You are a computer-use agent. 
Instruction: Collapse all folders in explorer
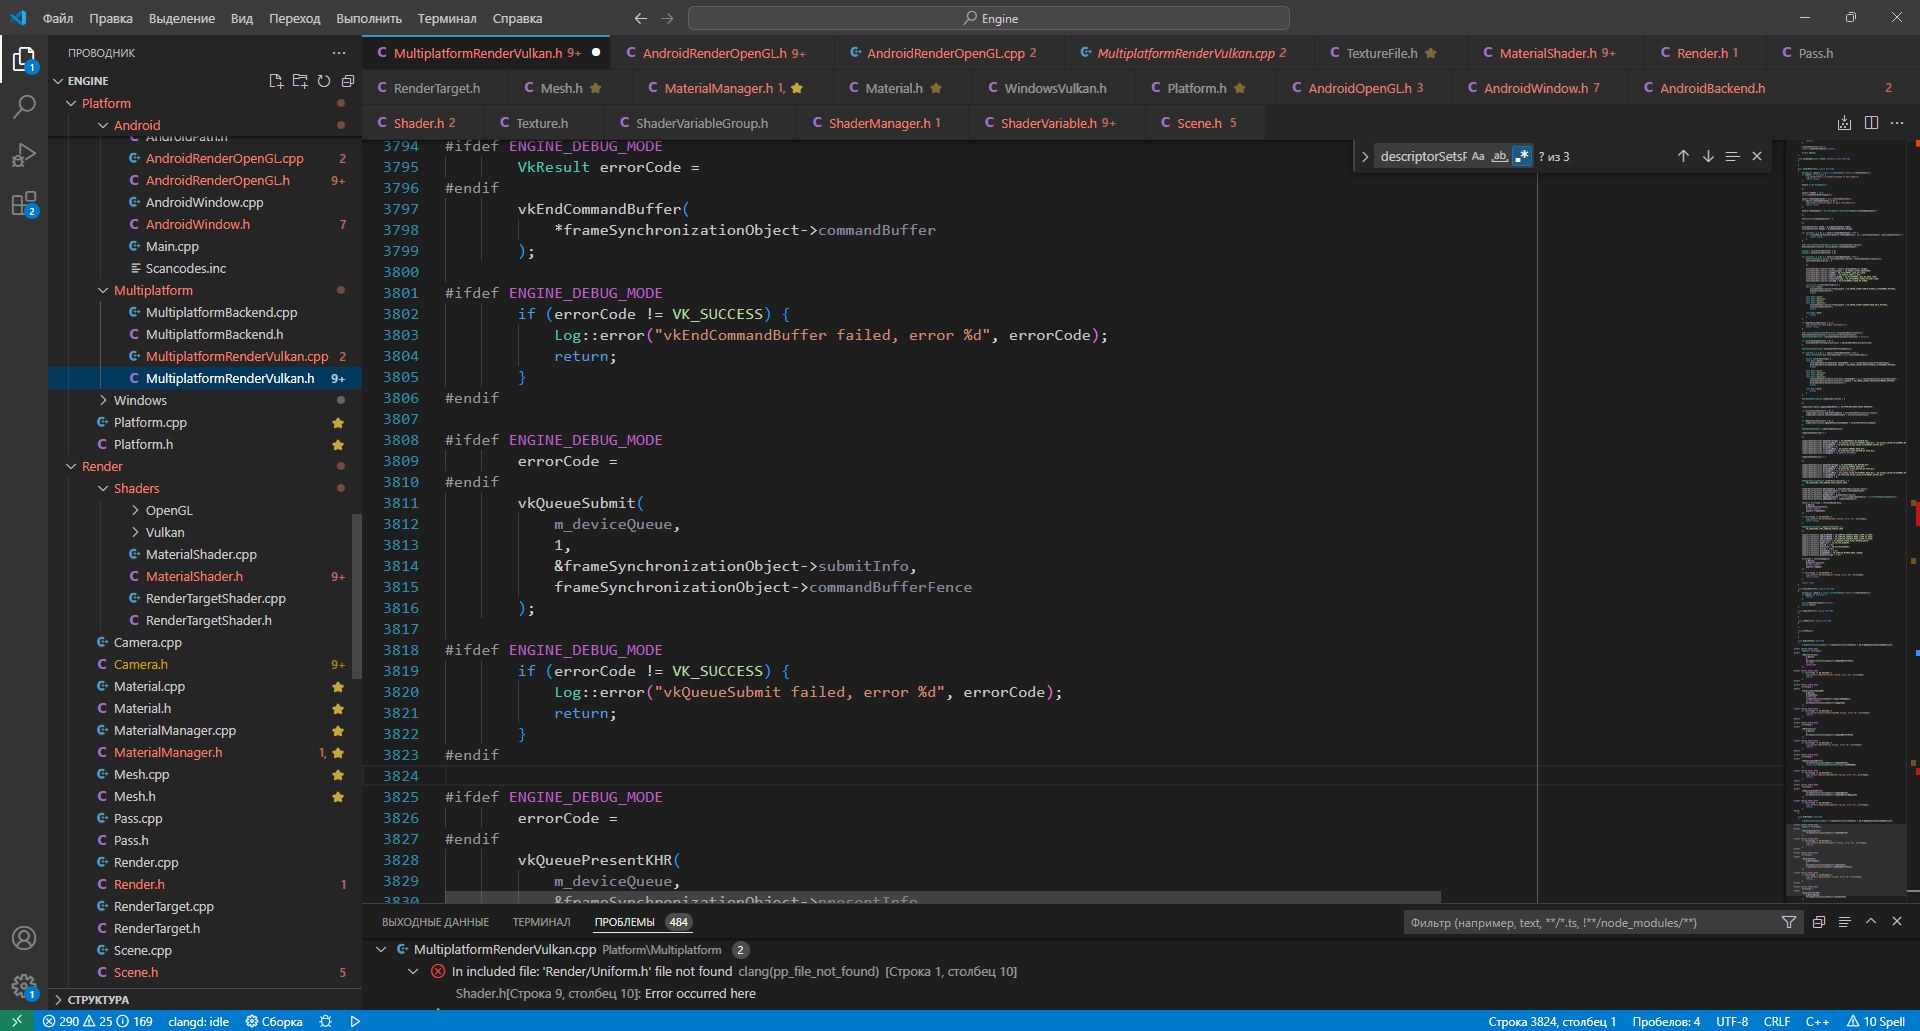[x=348, y=81]
